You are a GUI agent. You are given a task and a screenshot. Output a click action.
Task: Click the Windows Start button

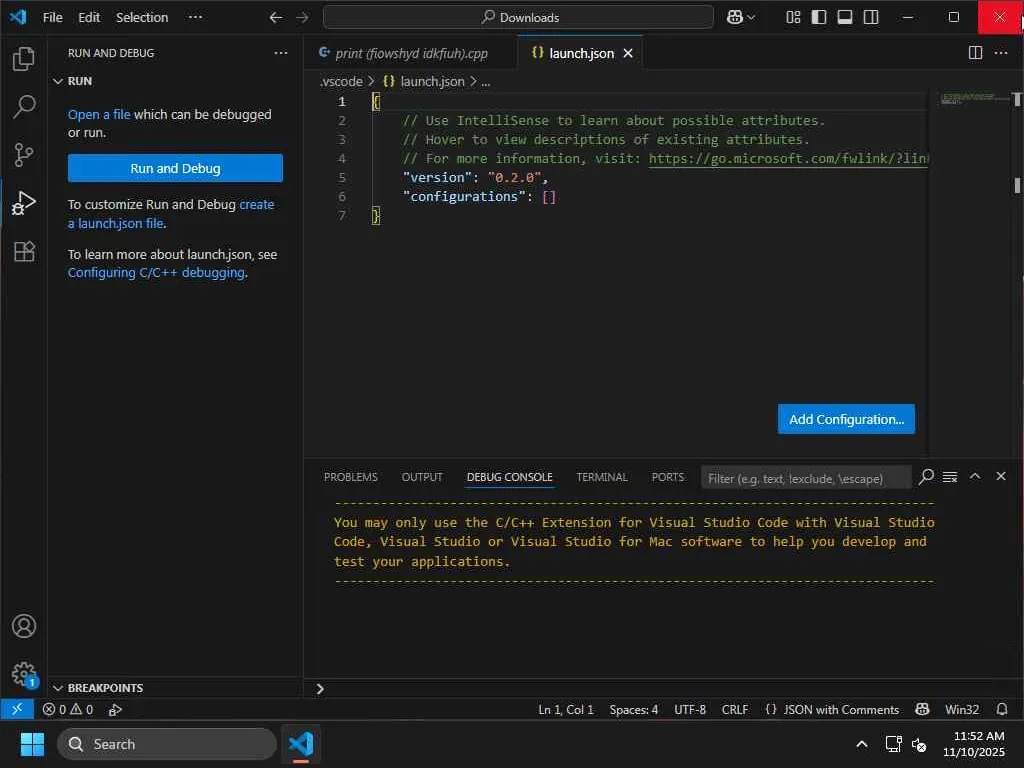pyautogui.click(x=32, y=744)
